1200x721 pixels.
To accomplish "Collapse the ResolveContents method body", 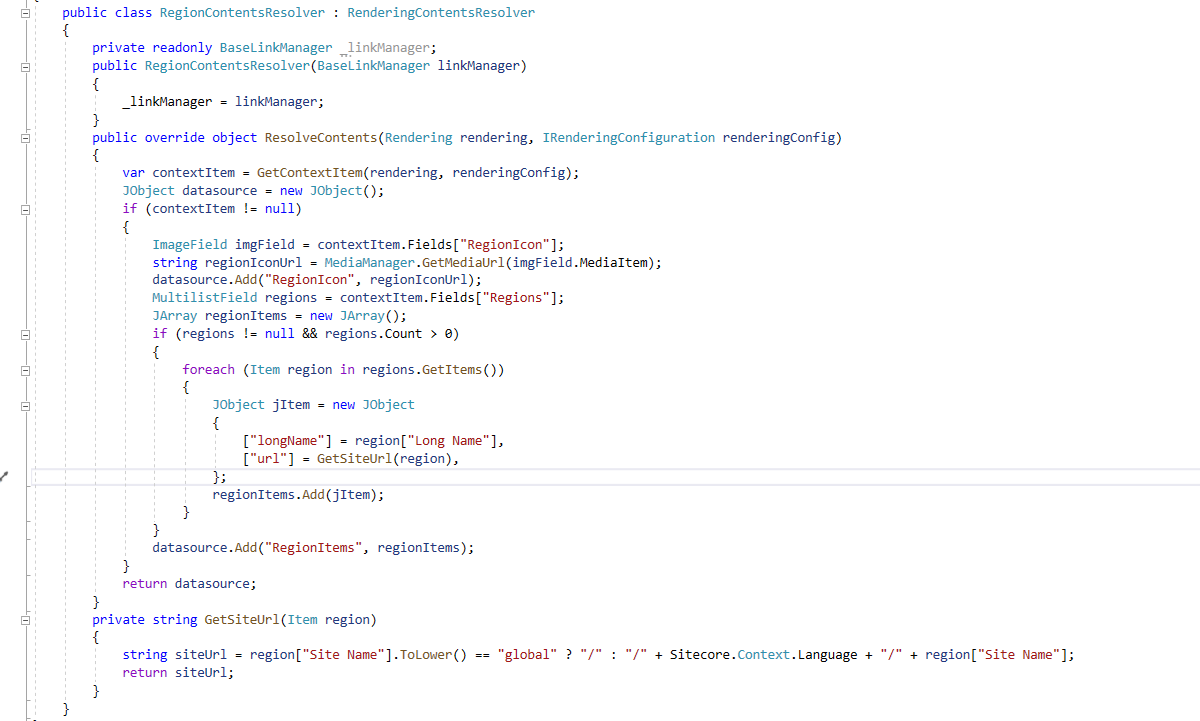I will (25, 137).
